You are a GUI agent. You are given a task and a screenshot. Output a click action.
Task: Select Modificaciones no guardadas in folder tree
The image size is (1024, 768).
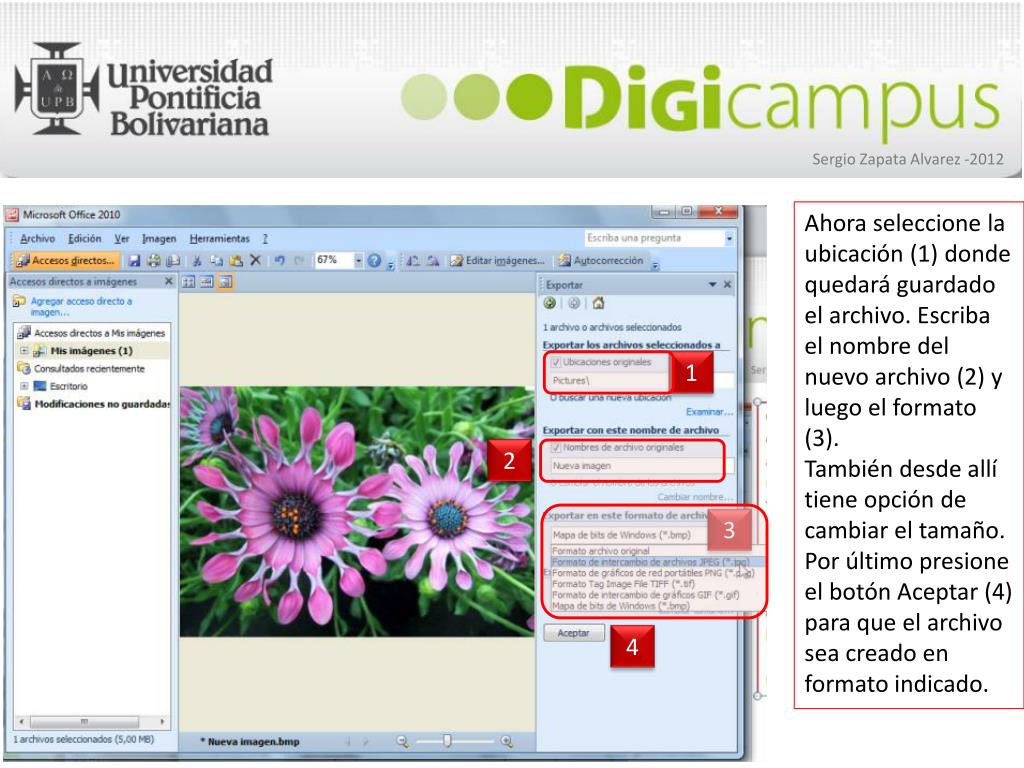102,404
